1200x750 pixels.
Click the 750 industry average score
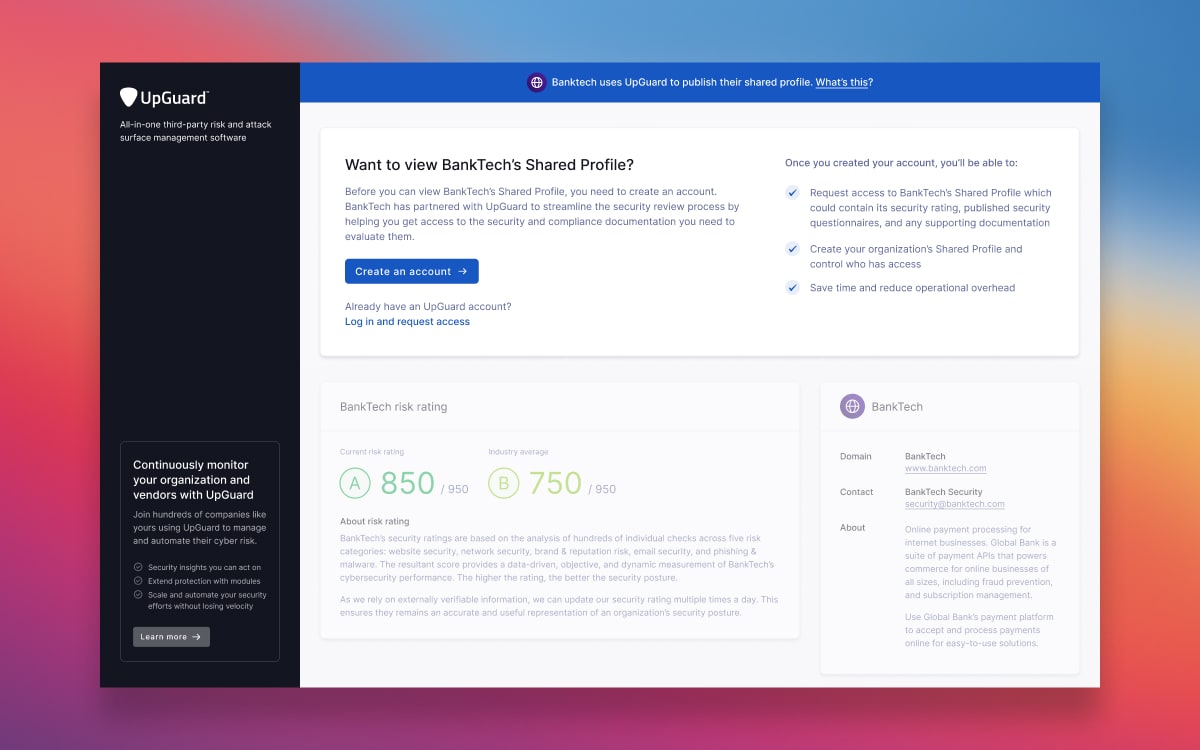[555, 484]
